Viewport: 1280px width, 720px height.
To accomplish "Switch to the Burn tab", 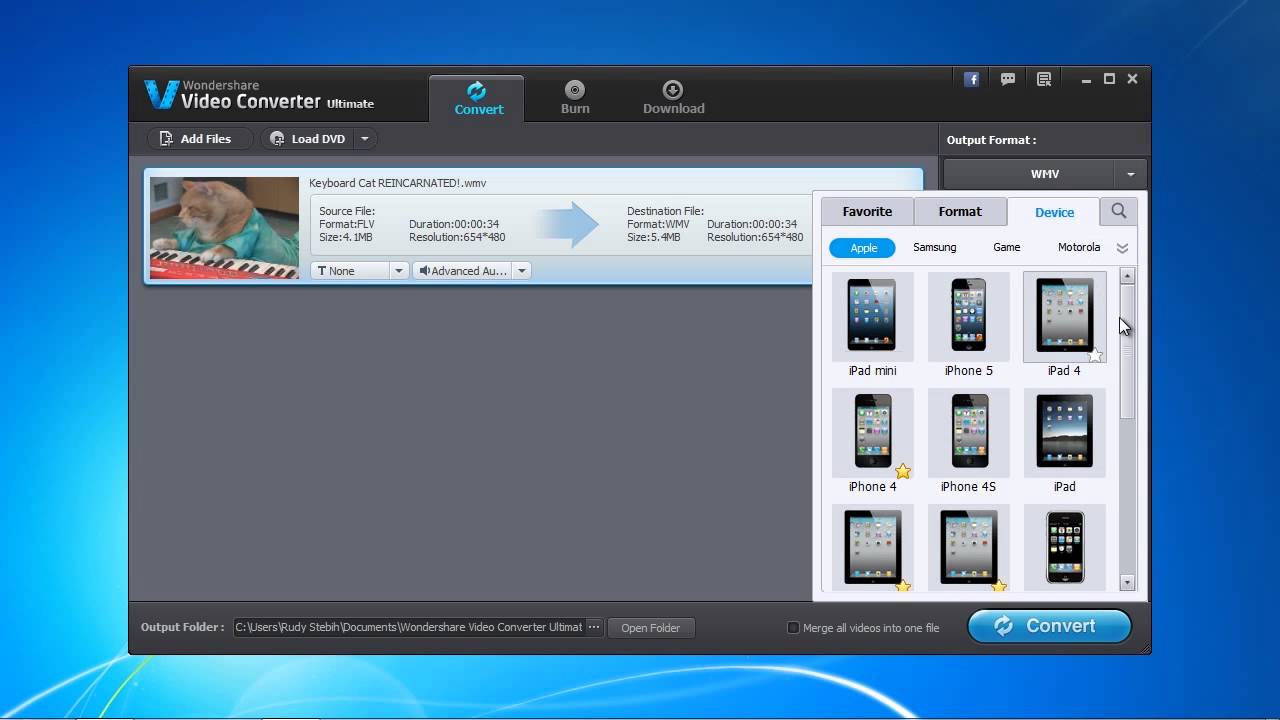I will pos(575,99).
